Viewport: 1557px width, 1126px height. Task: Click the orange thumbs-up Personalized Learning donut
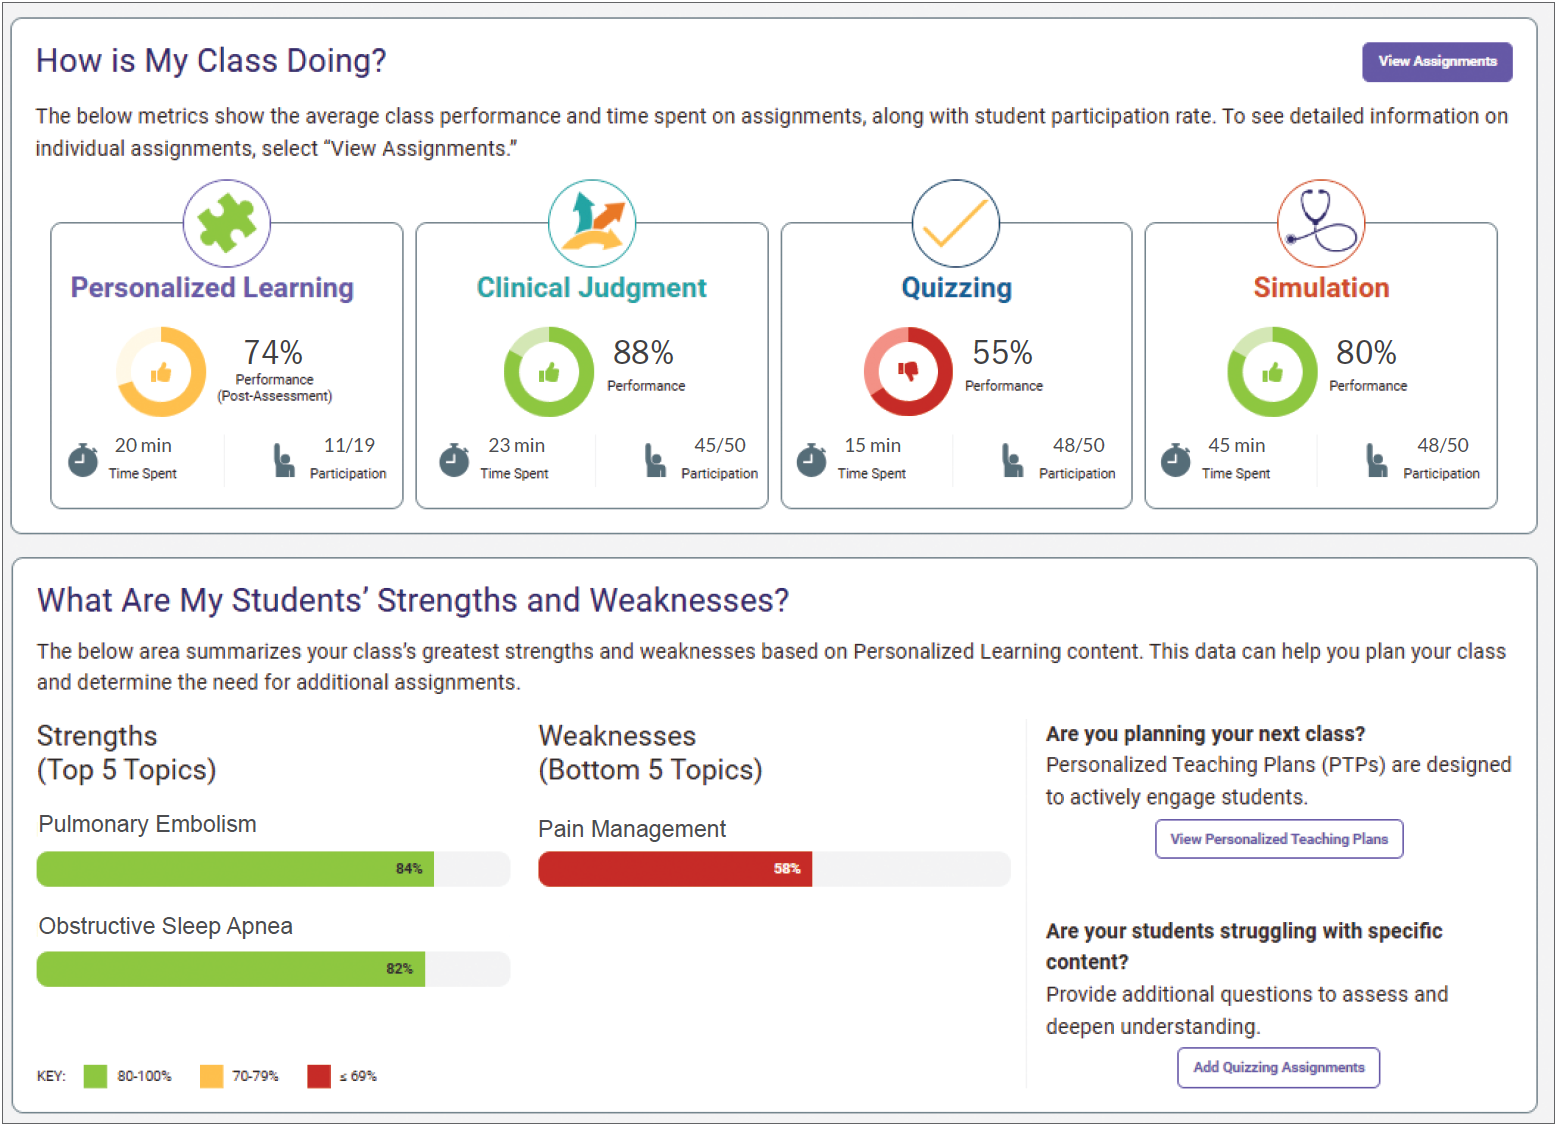click(161, 372)
